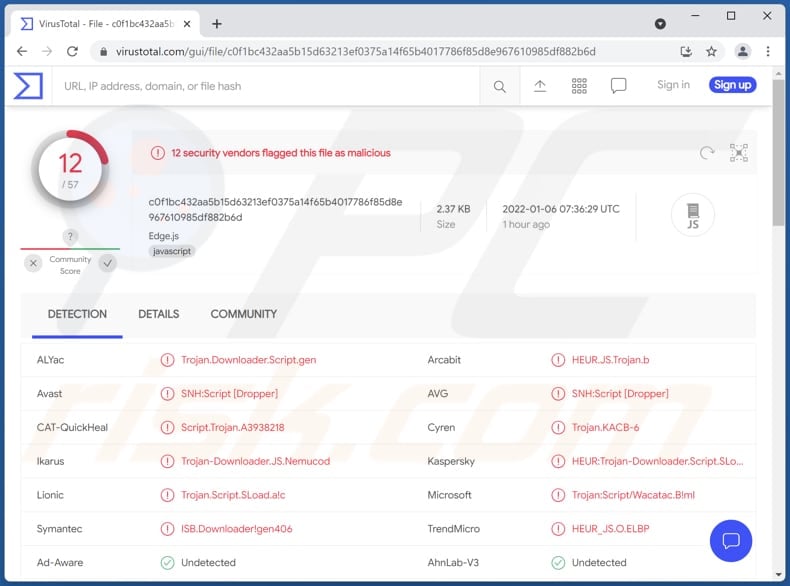Click the browser forward arrow
Image resolution: width=790 pixels, height=586 pixels.
point(47,51)
